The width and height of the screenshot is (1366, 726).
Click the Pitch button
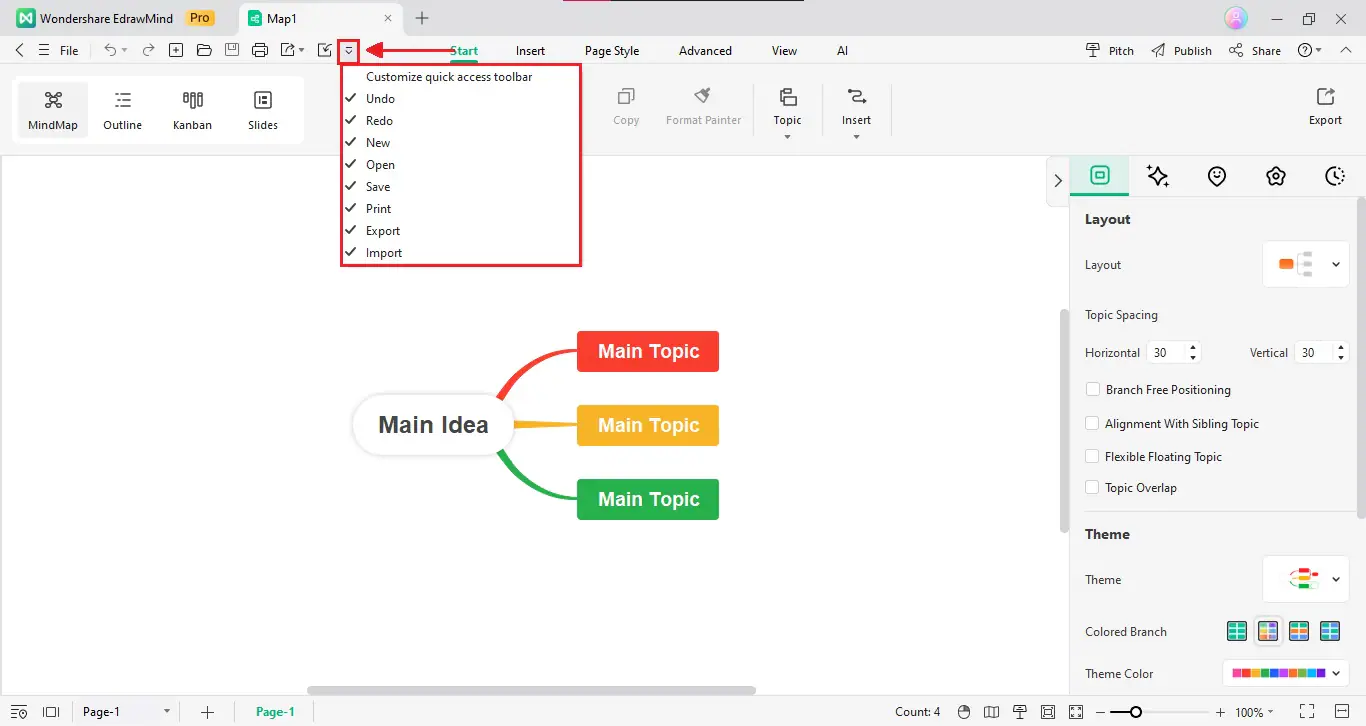coord(1110,50)
